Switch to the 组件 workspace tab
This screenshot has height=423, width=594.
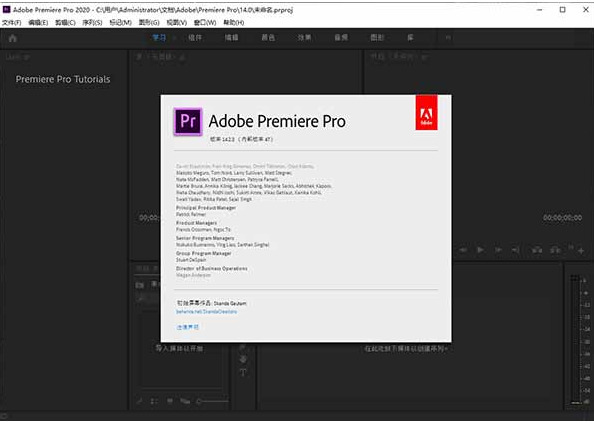[195, 37]
